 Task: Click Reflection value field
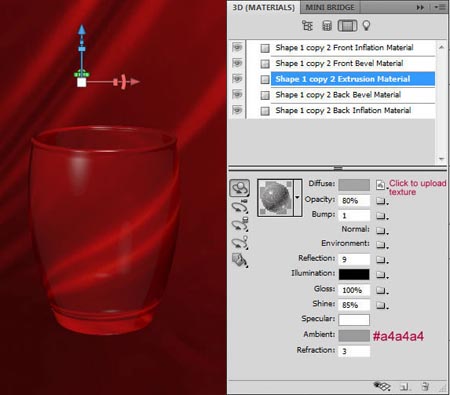tap(354, 259)
